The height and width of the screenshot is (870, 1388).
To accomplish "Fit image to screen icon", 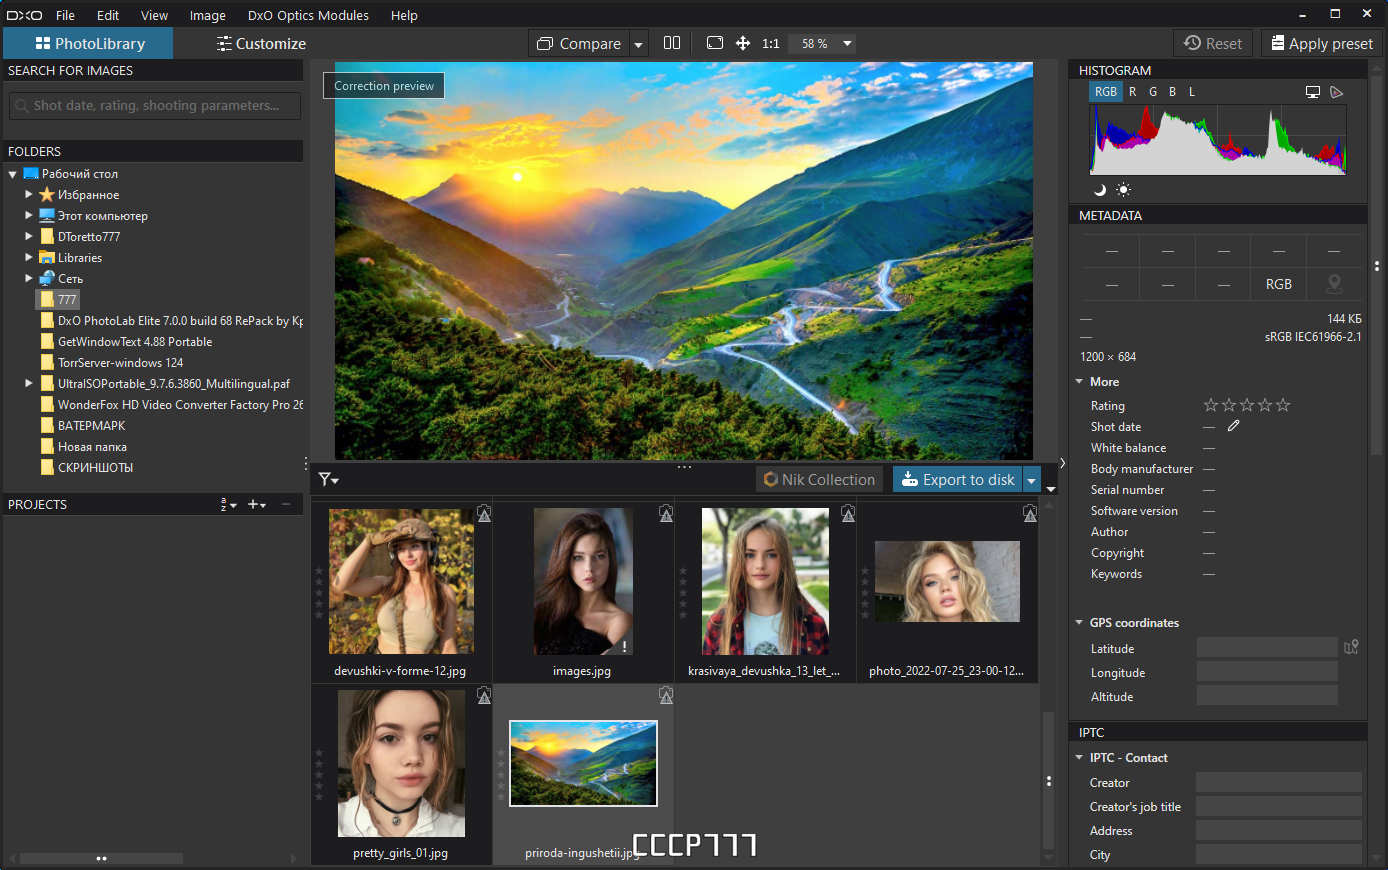I will [x=715, y=43].
